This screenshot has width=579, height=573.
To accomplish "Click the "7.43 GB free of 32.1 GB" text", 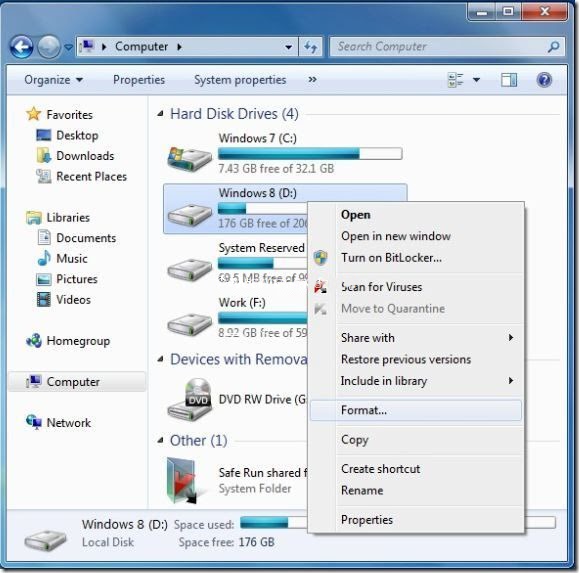I will tap(276, 169).
